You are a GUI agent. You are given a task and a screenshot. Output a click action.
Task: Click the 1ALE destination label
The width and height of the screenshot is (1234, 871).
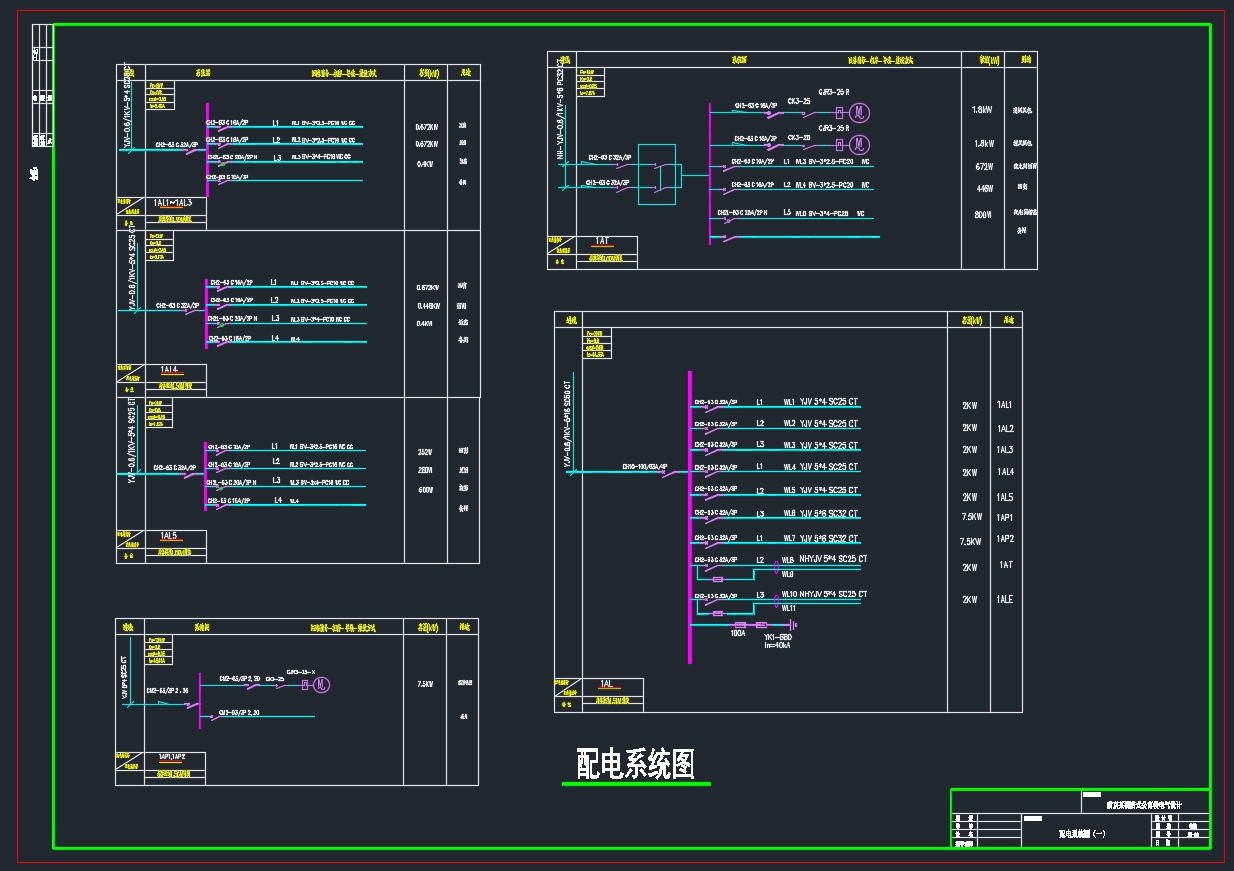pyautogui.click(x=1005, y=599)
